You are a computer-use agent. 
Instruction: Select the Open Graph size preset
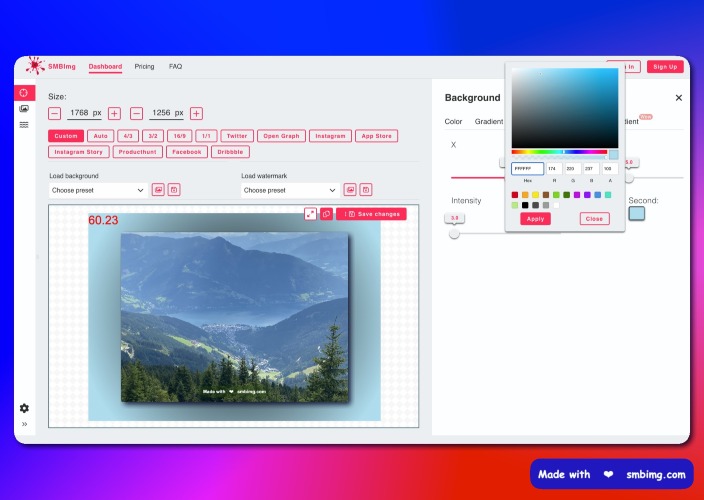(282, 136)
